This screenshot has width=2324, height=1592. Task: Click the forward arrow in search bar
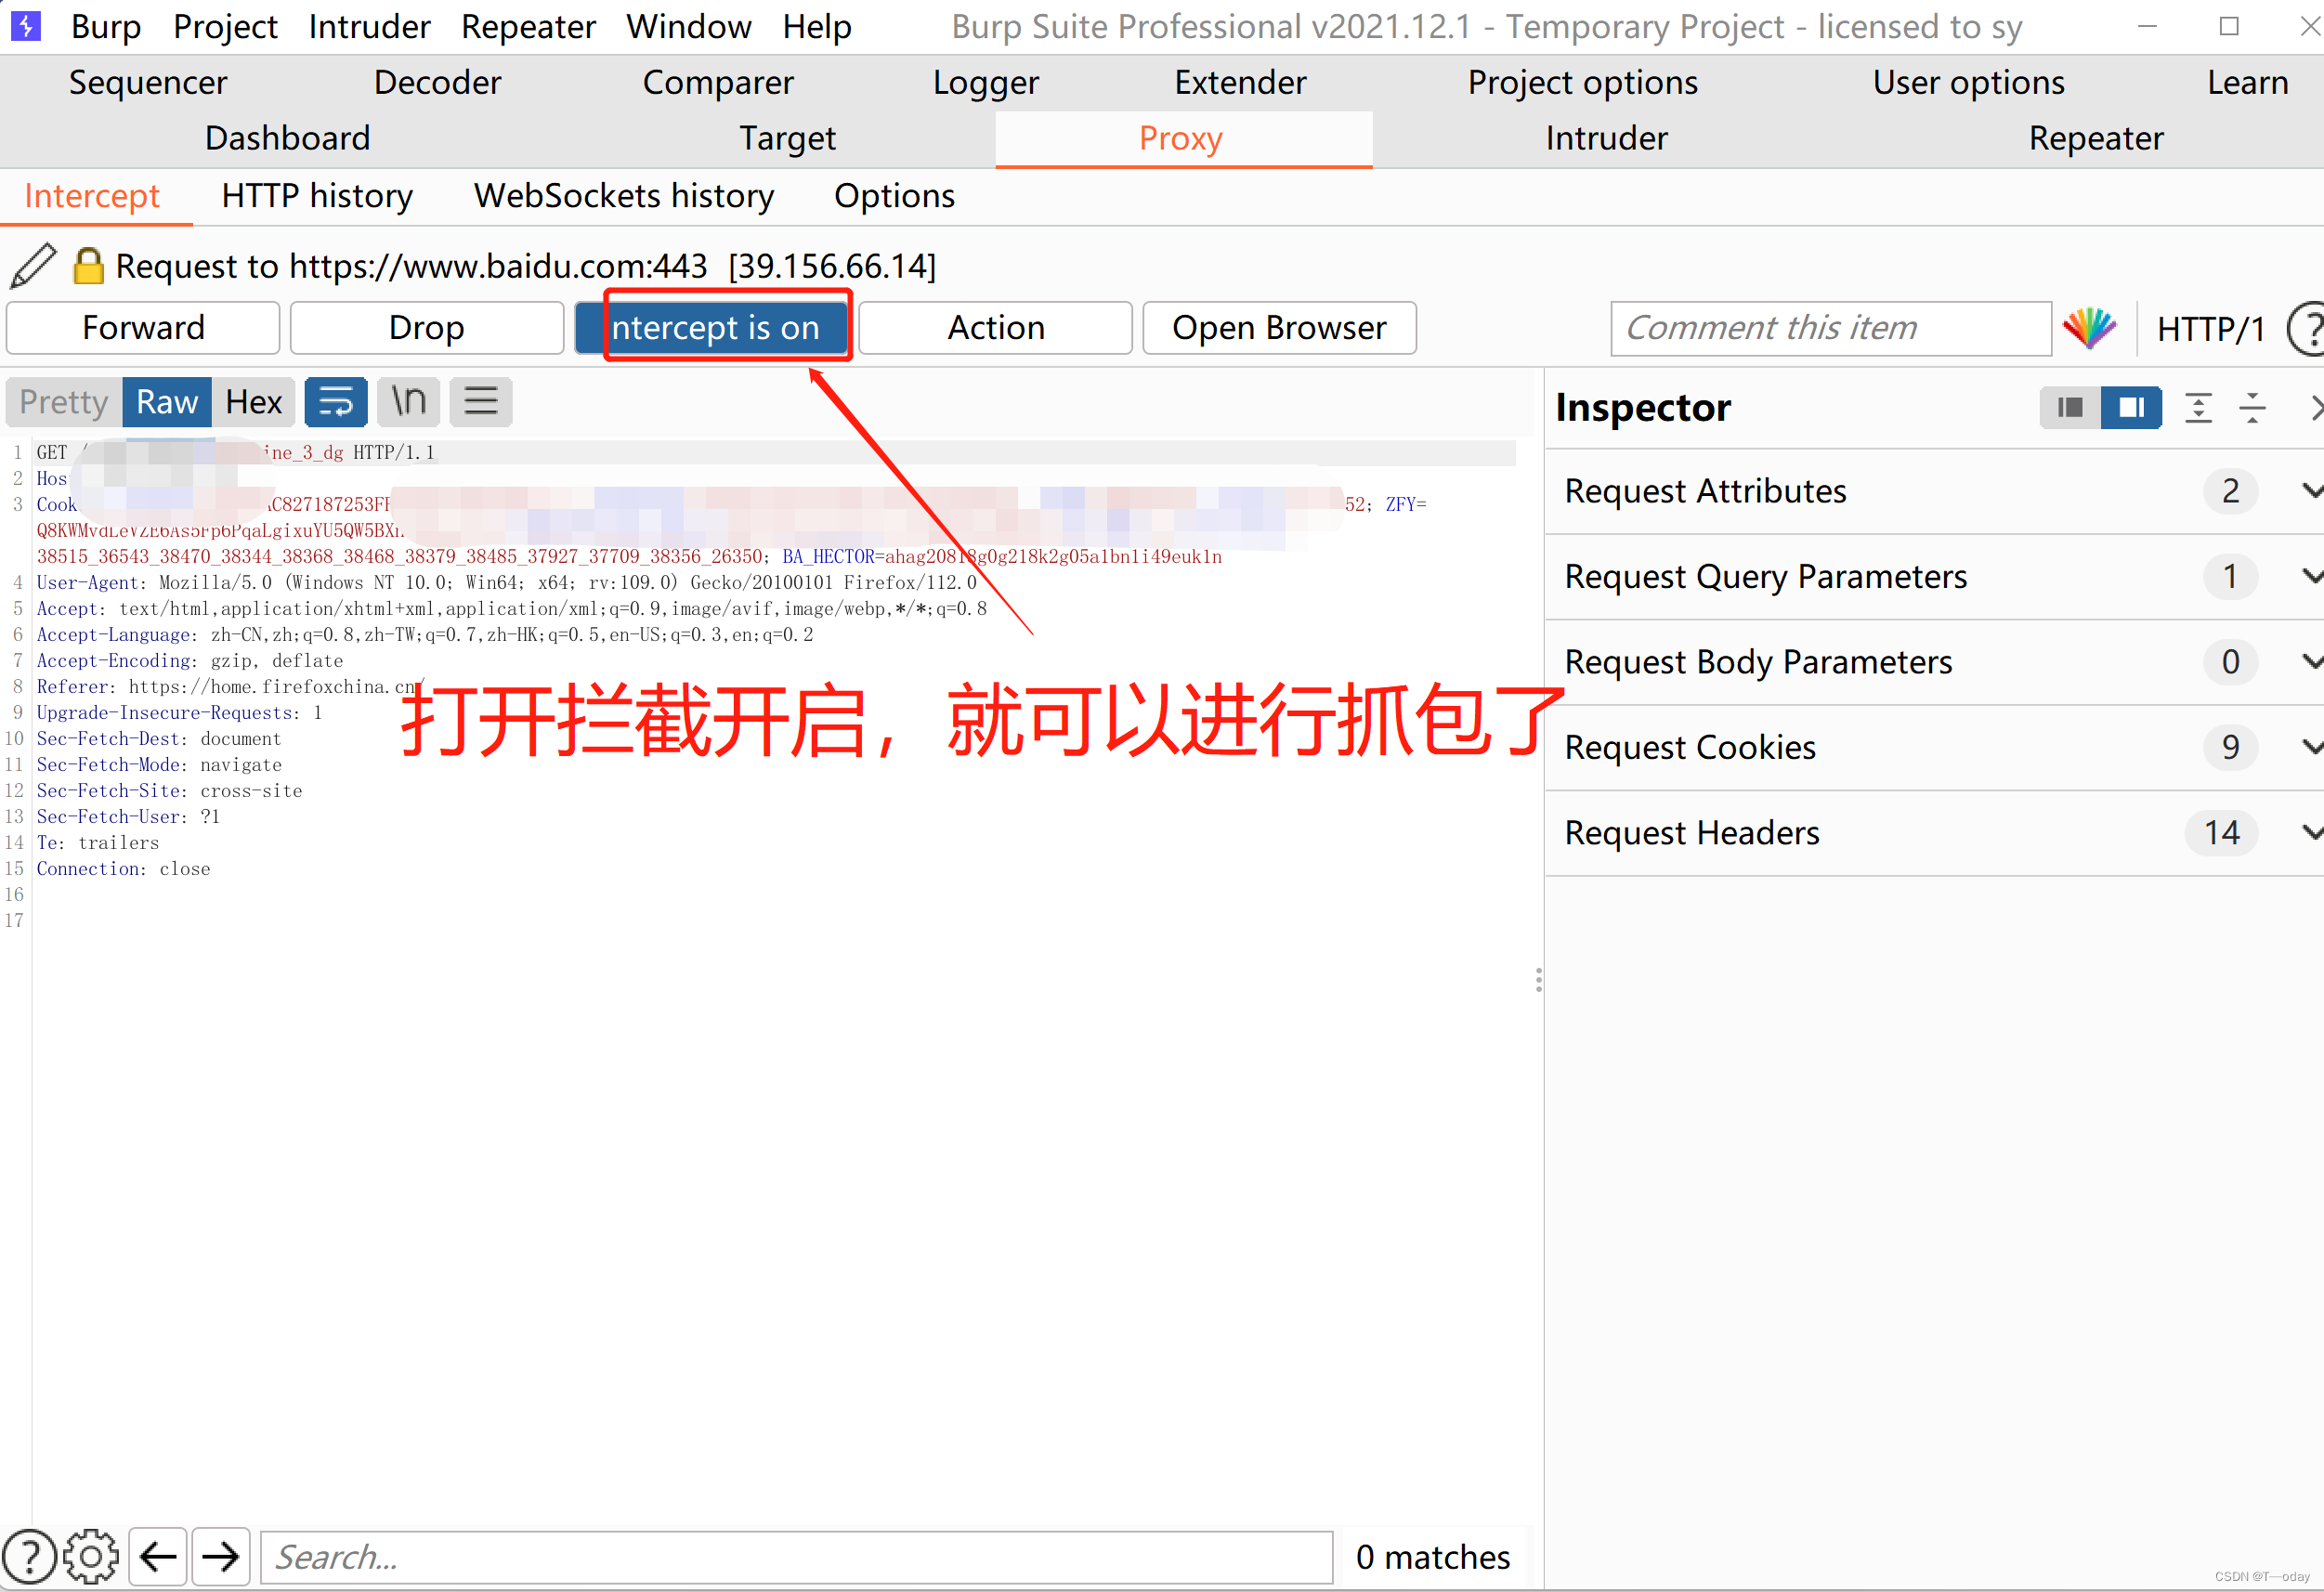[220, 1557]
